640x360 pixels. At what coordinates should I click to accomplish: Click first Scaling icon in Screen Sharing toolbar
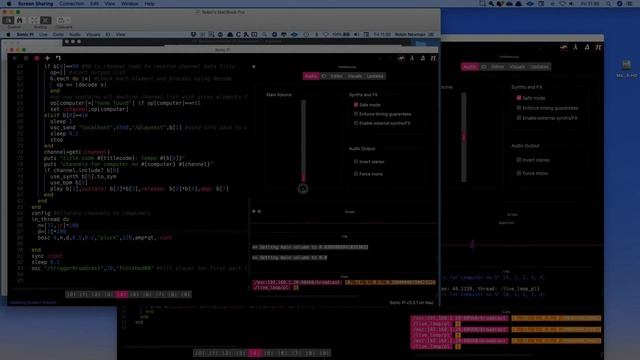tap(35, 20)
